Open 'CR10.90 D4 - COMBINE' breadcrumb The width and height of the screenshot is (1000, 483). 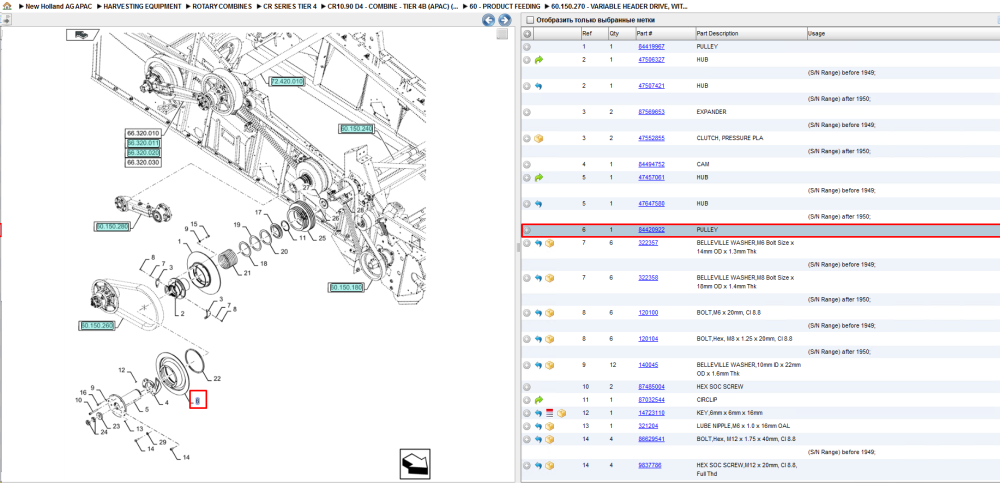tap(392, 6)
